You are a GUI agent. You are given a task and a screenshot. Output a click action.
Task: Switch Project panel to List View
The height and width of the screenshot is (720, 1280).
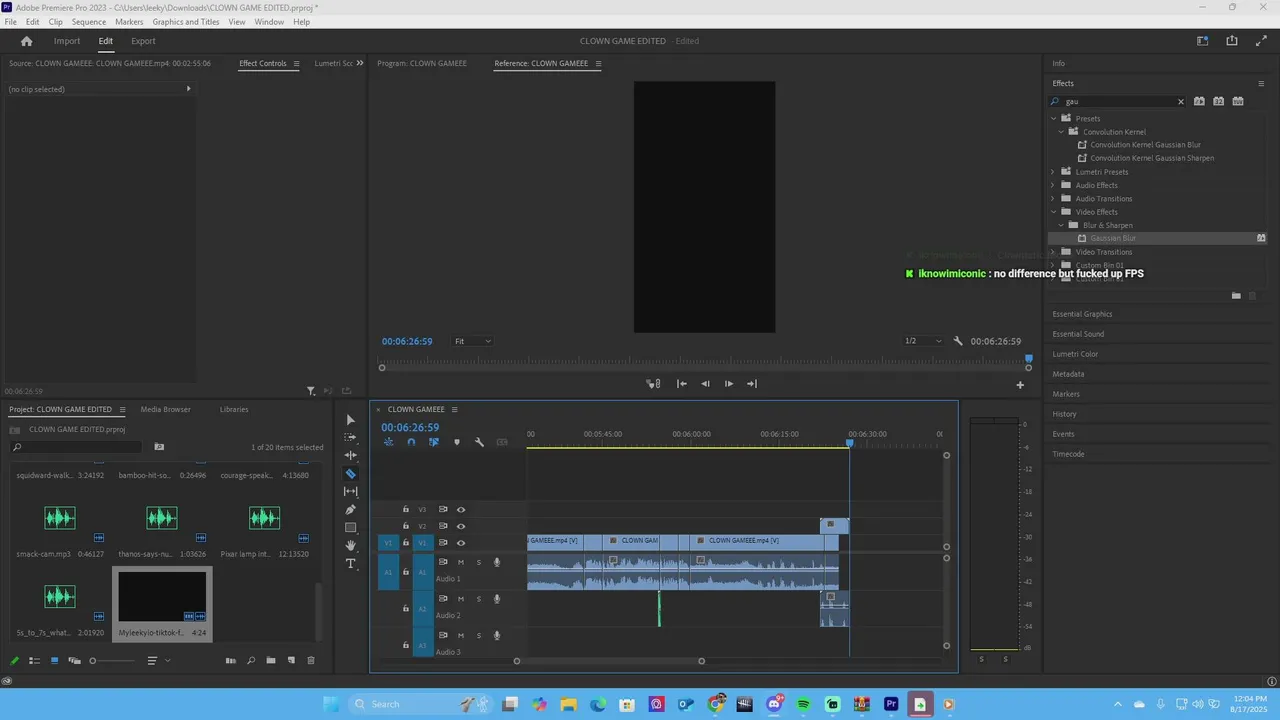tap(34, 660)
